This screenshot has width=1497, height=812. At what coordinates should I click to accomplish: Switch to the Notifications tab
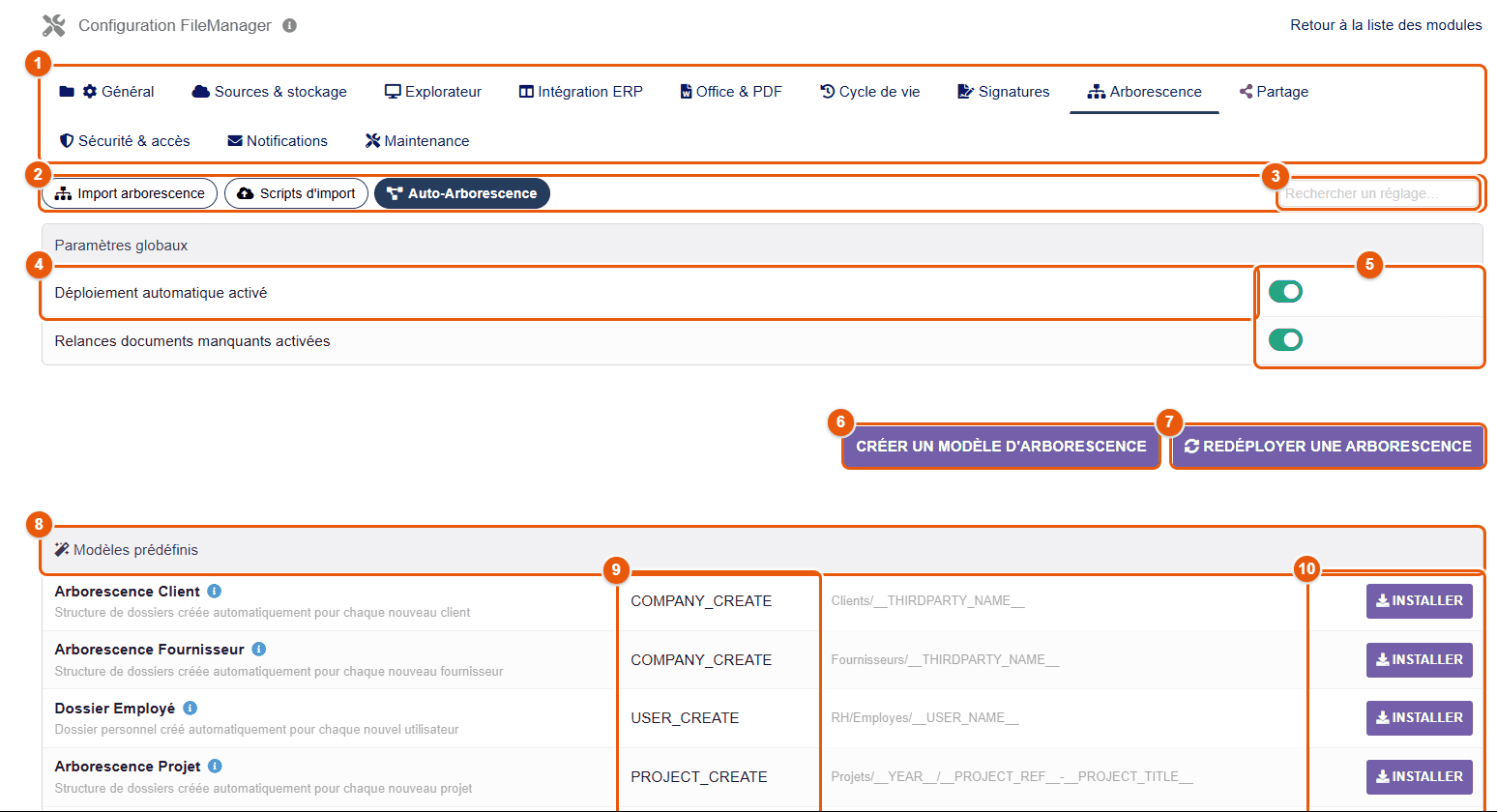pyautogui.click(x=277, y=141)
